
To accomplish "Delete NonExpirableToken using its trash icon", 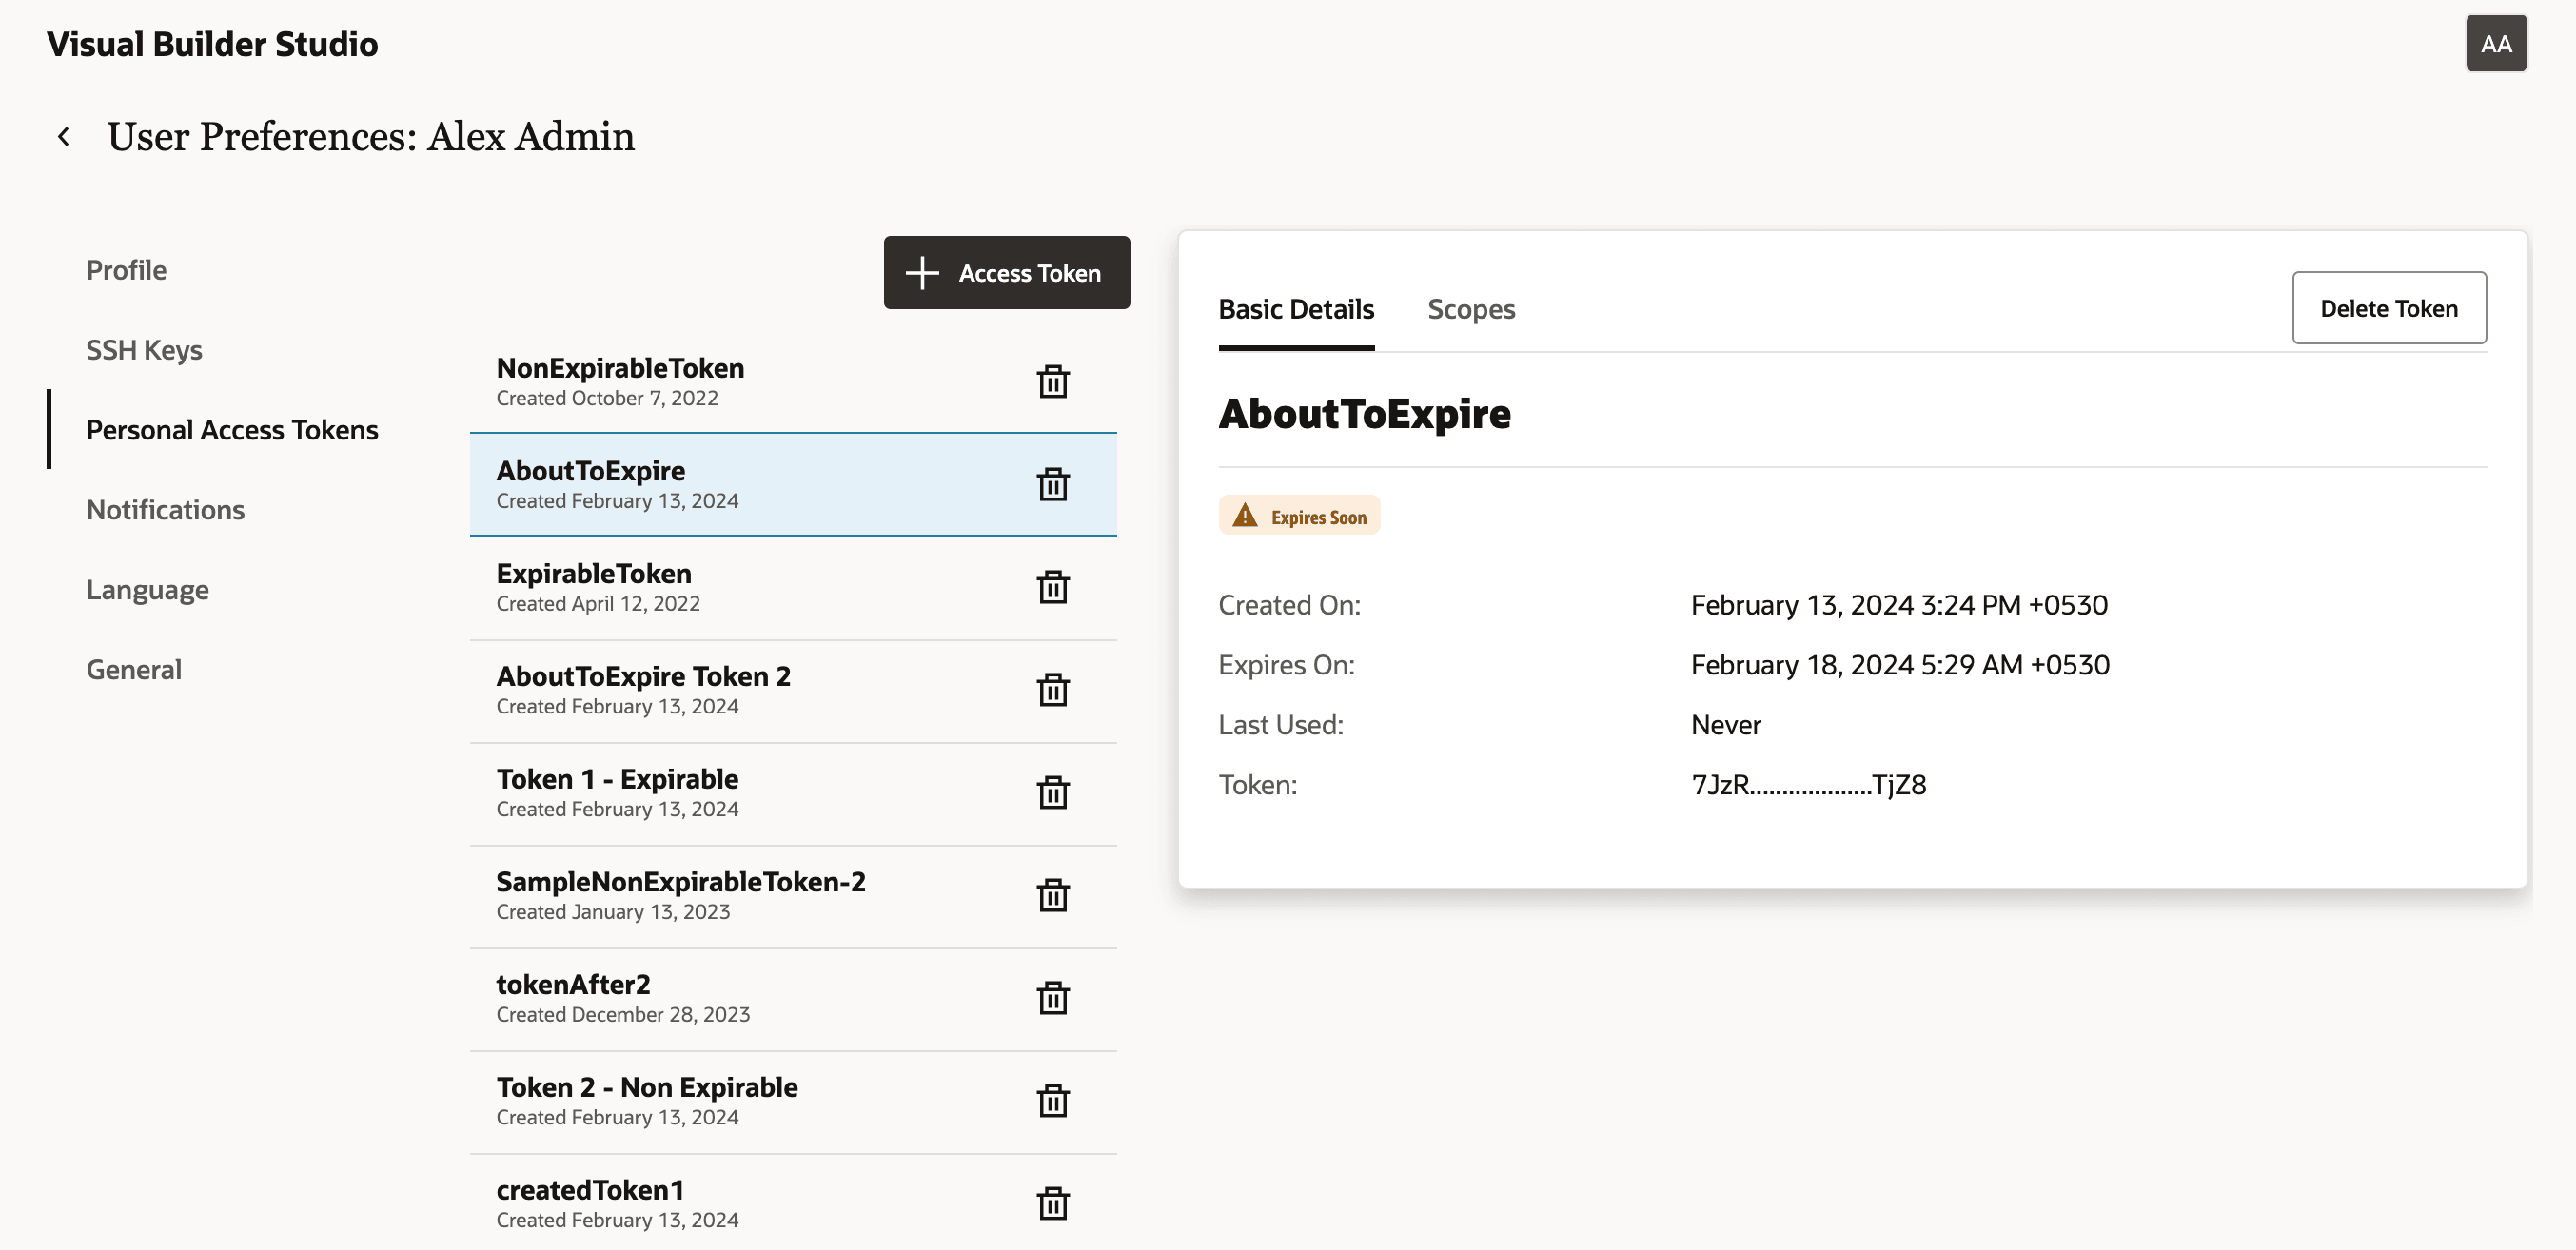I will (1052, 381).
